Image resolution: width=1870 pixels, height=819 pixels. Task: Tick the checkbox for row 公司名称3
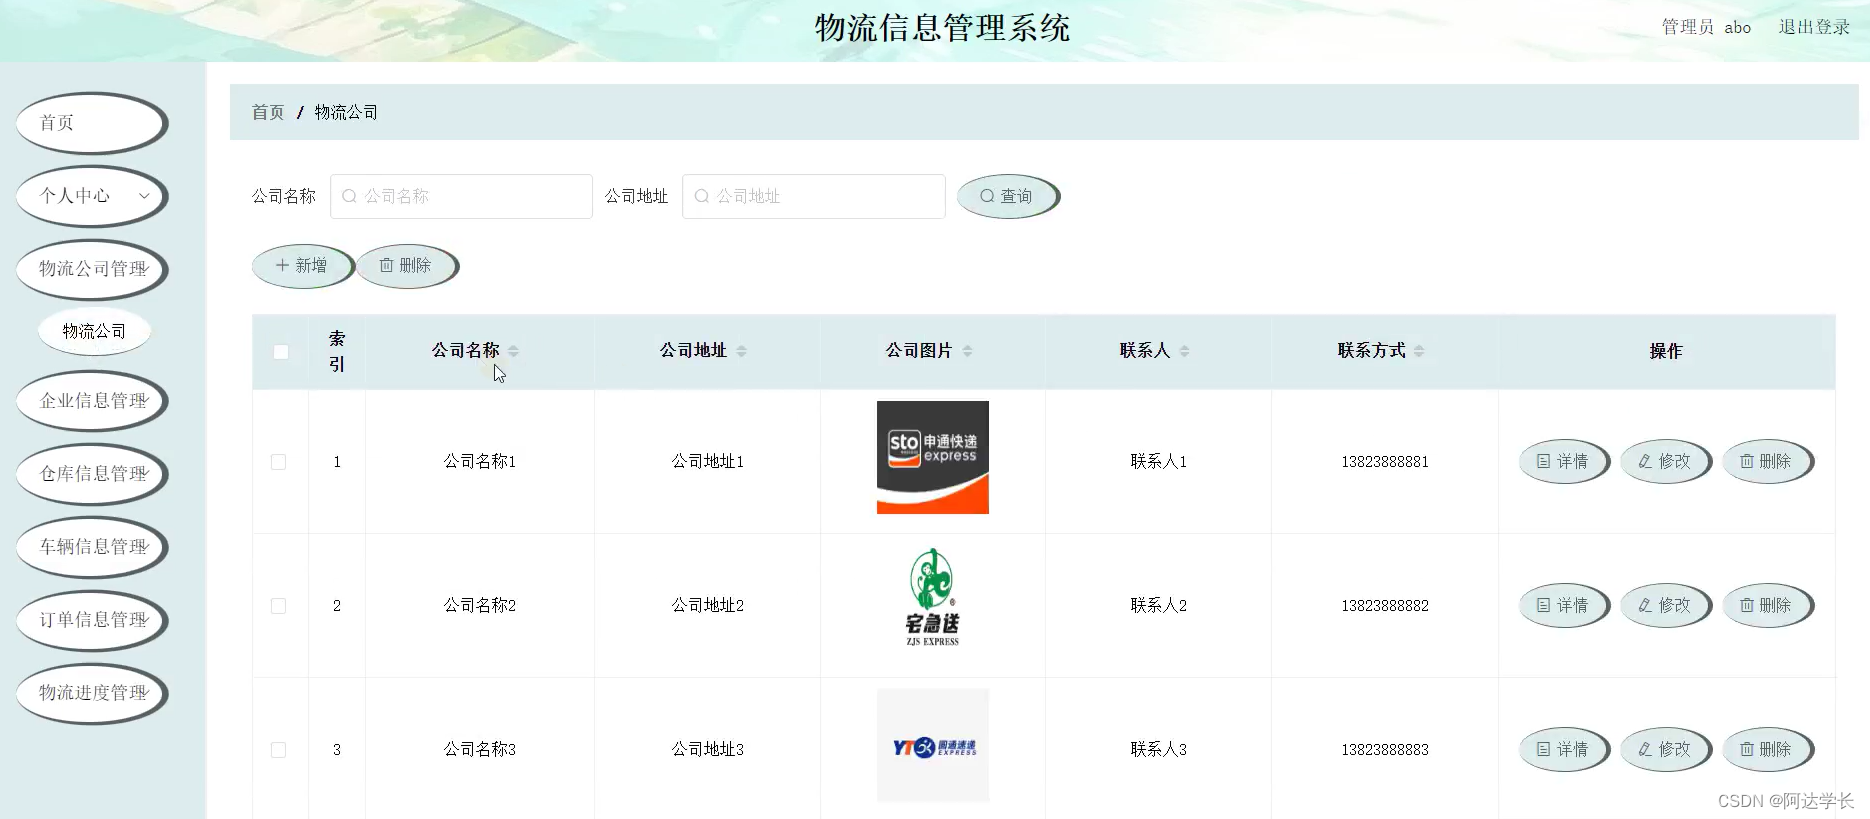tap(279, 750)
